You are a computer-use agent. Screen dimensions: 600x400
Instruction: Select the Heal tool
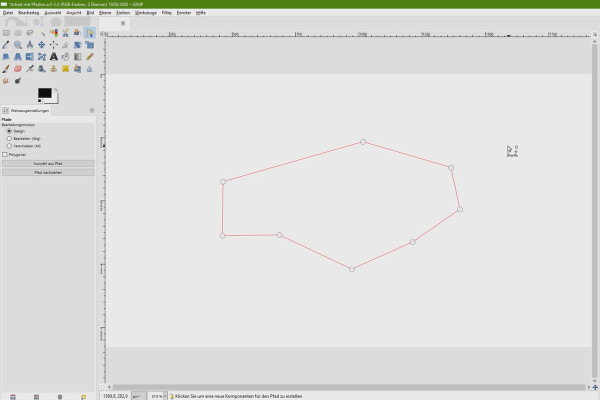coord(65,69)
